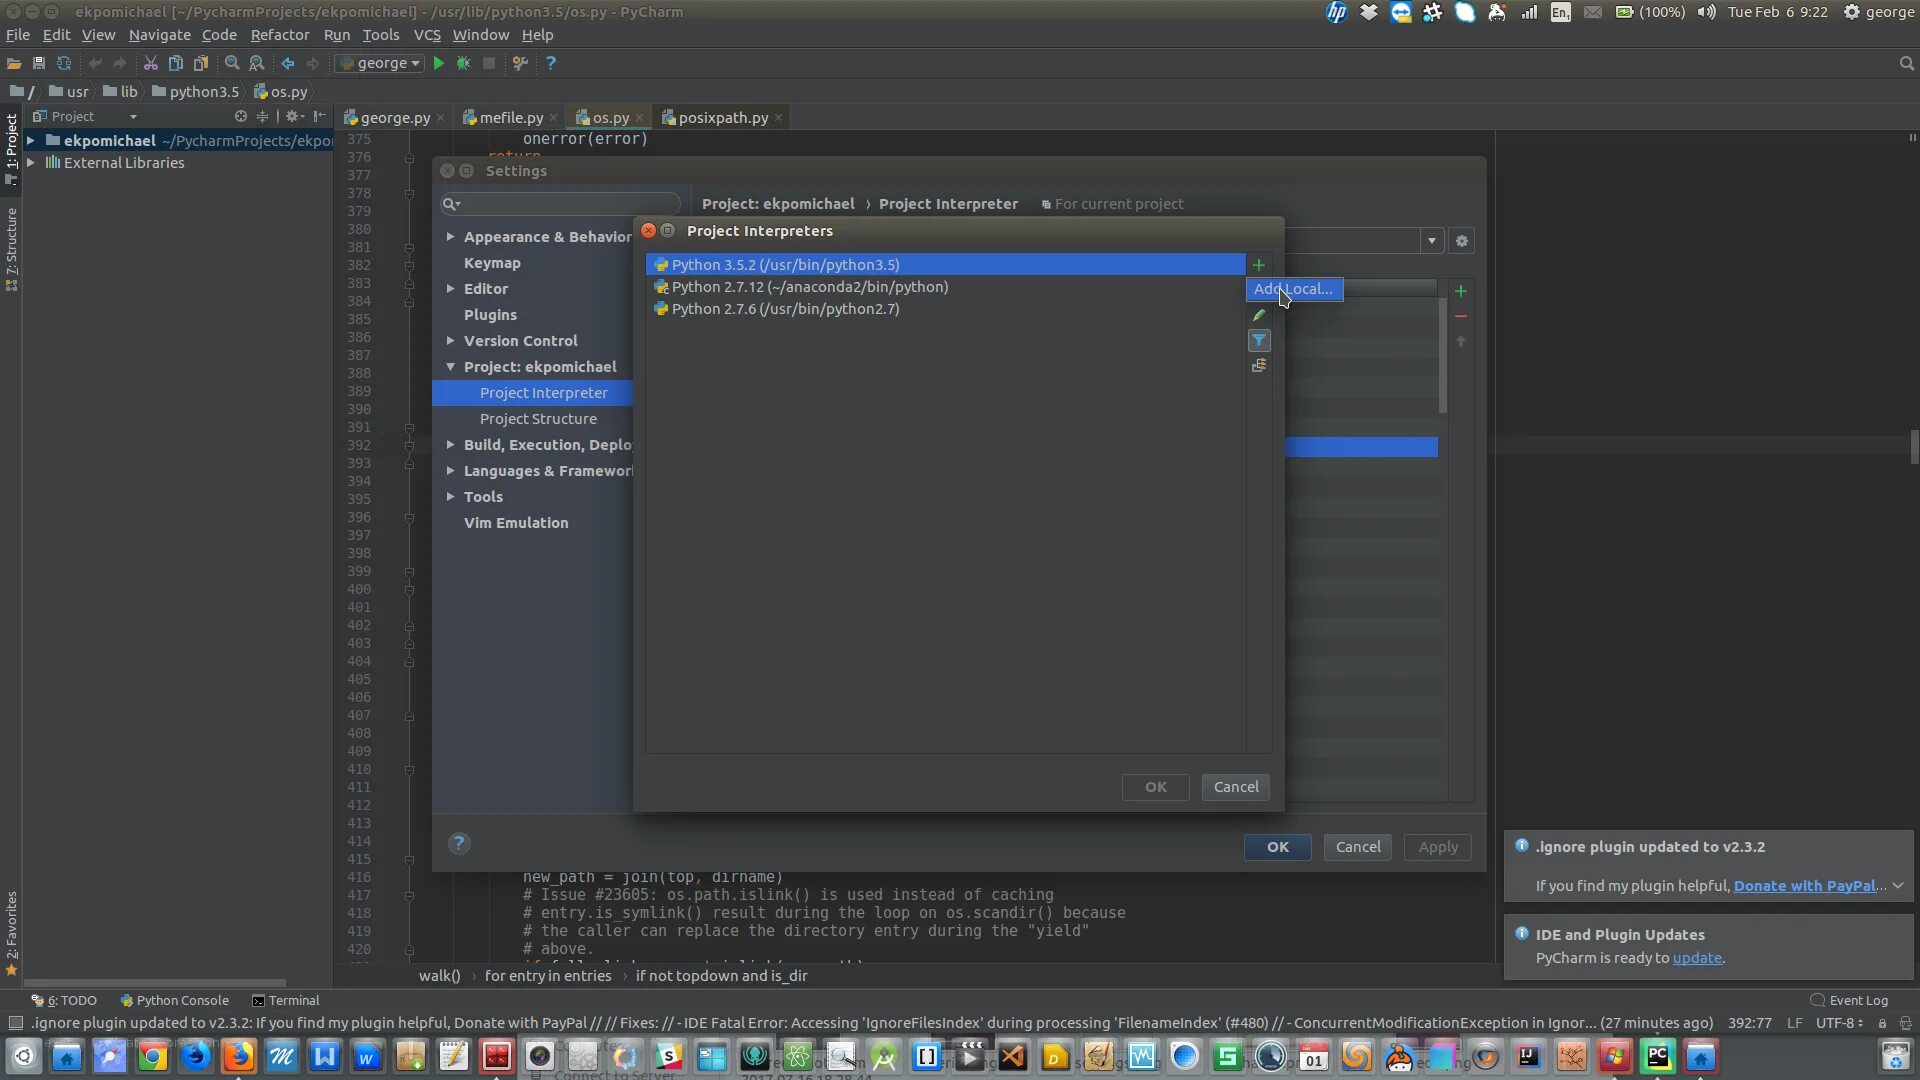
Task: Toggle the virtualenv filter funnel icon
Action: click(x=1259, y=341)
